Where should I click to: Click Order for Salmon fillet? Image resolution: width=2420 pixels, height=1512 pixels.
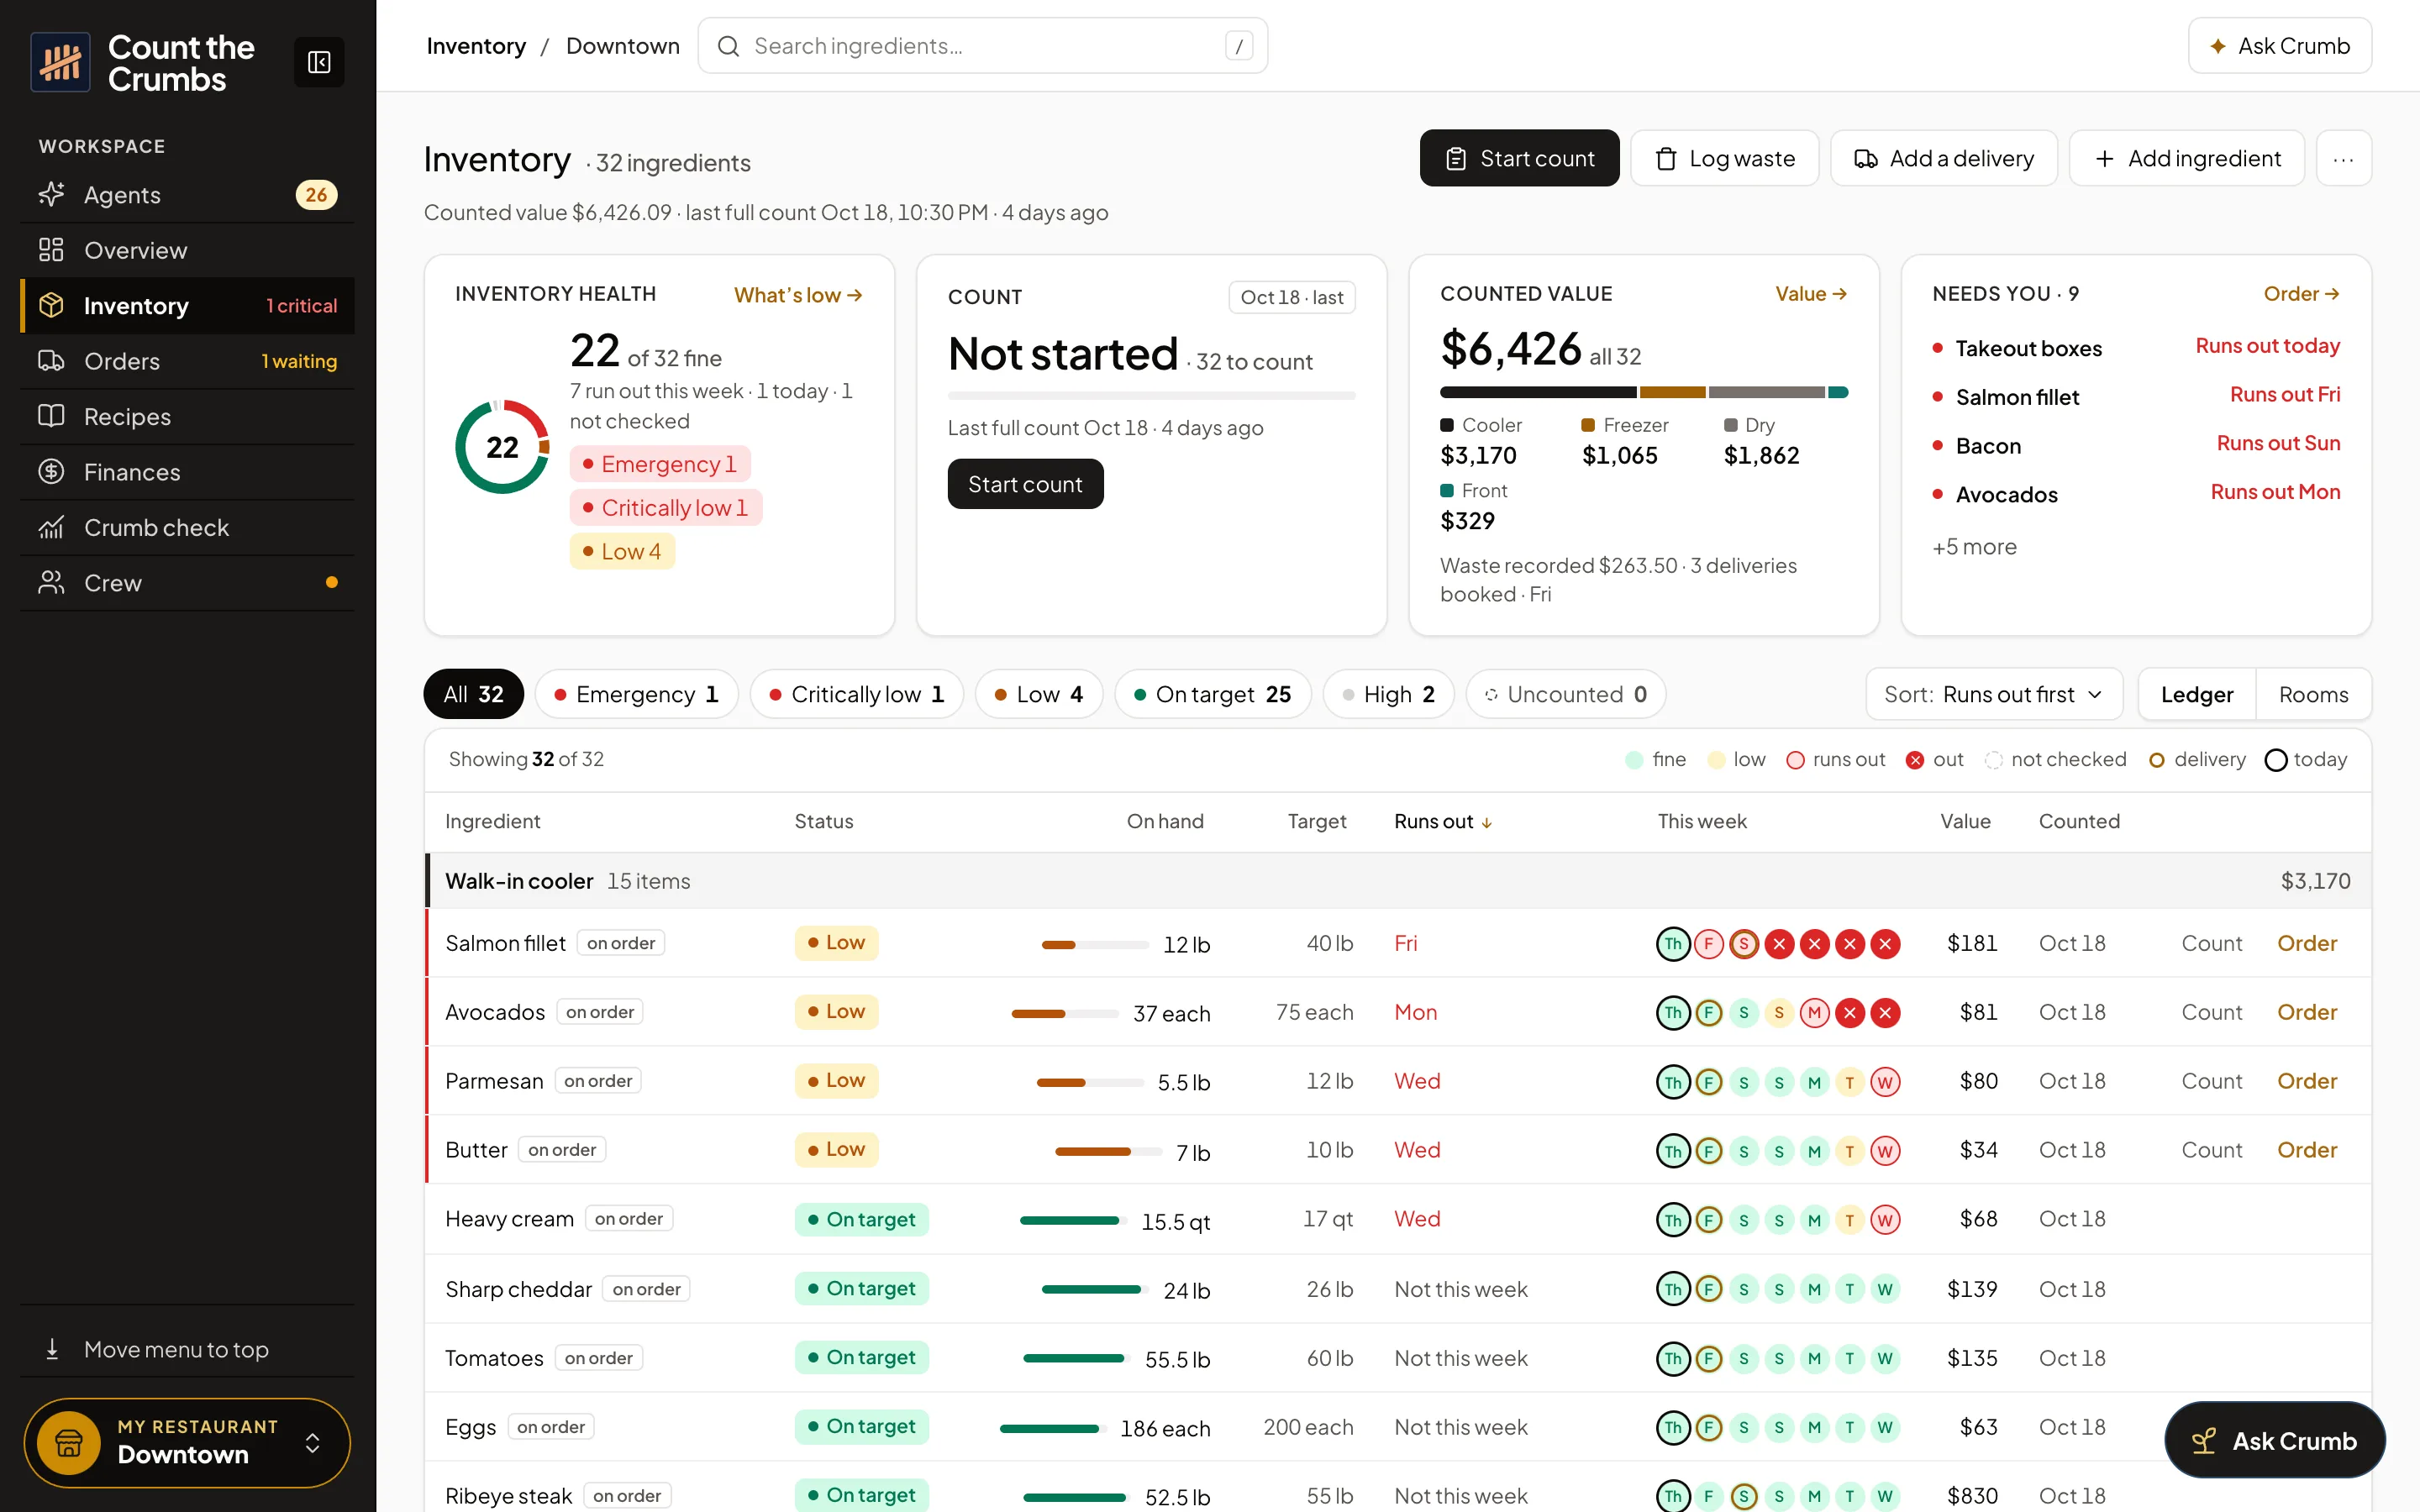(2306, 943)
